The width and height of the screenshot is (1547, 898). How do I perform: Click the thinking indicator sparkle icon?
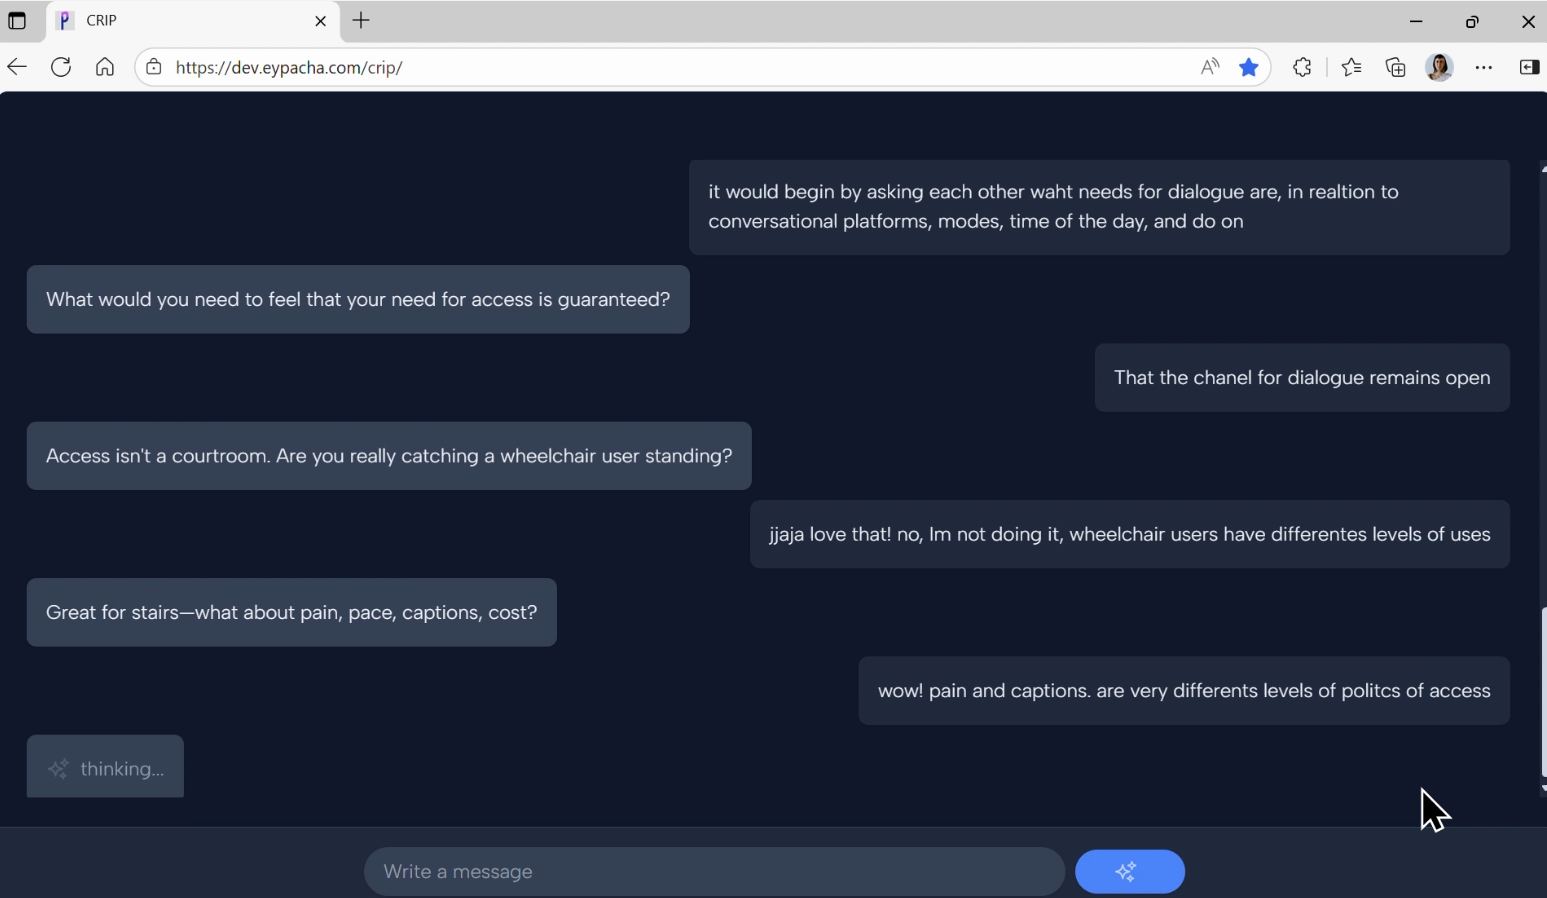[x=59, y=768]
